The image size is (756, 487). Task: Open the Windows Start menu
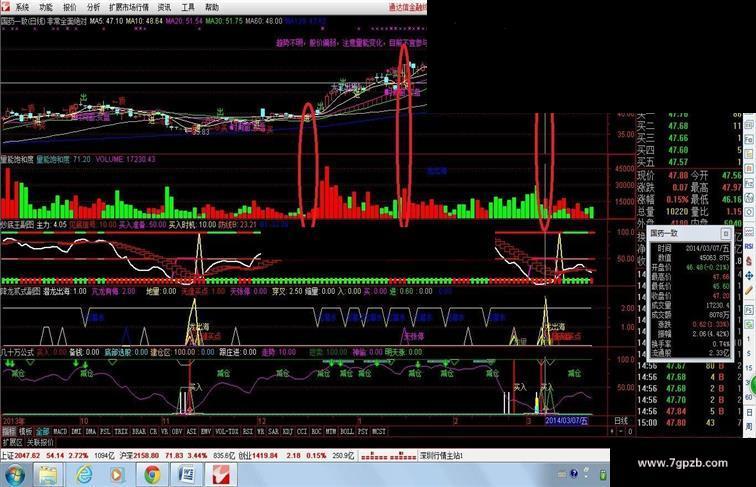pyautogui.click(x=14, y=476)
